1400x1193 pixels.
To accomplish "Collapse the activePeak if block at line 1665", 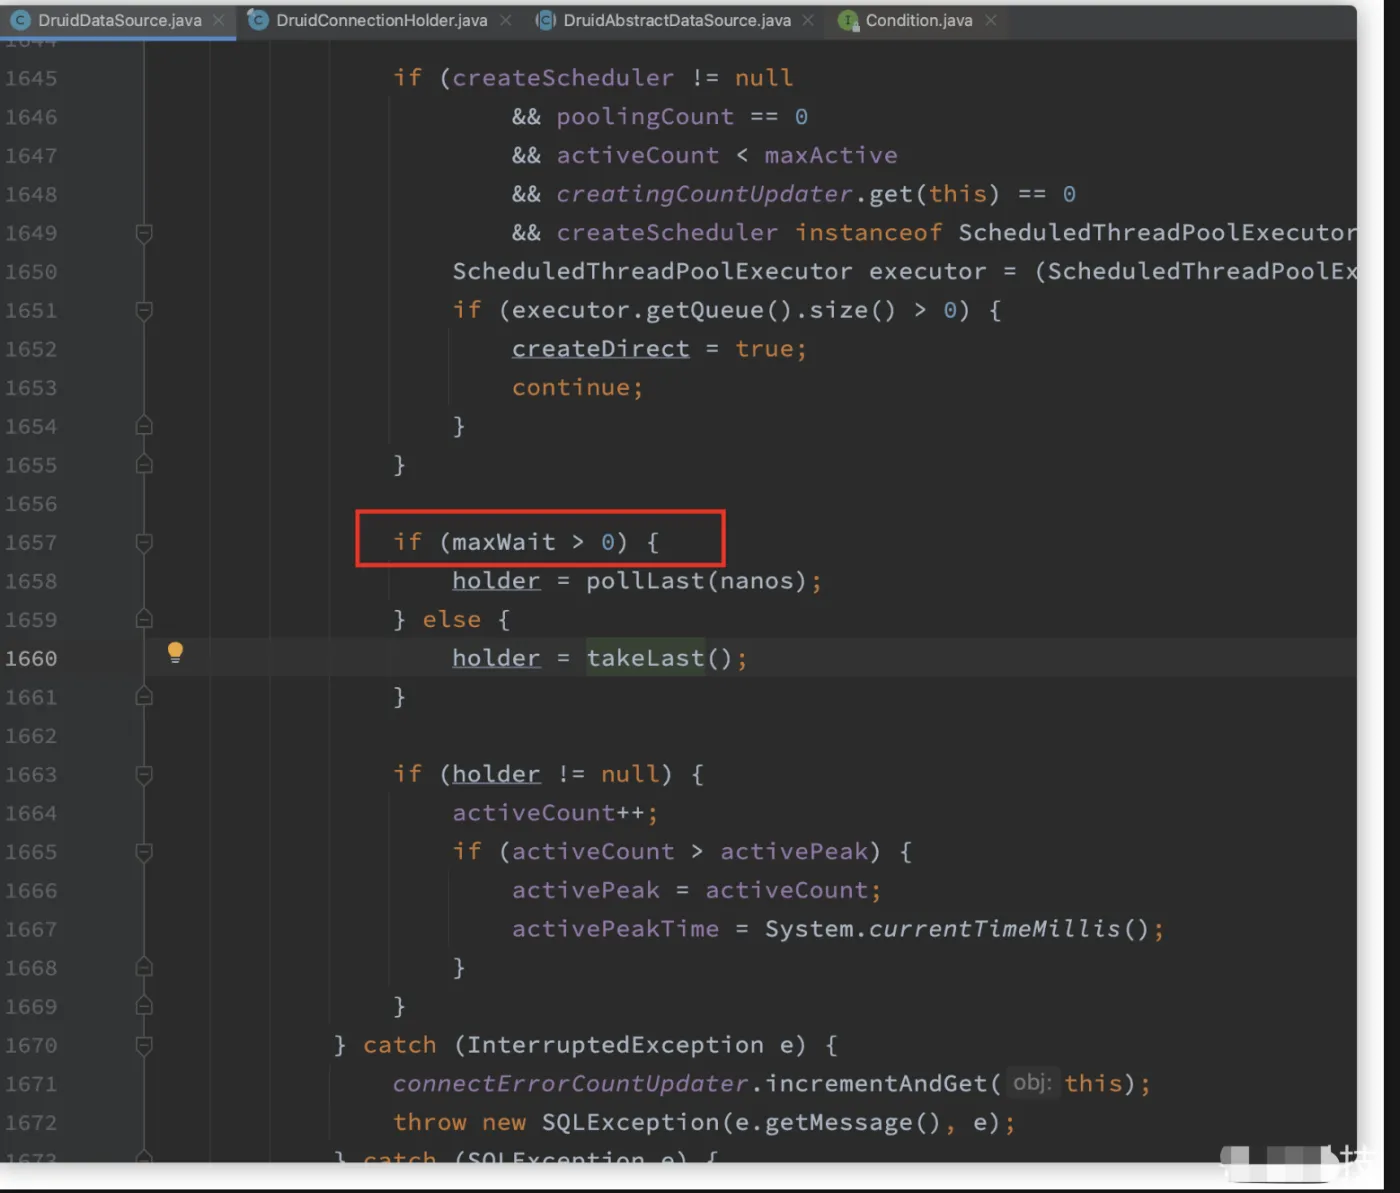I will click(x=144, y=852).
